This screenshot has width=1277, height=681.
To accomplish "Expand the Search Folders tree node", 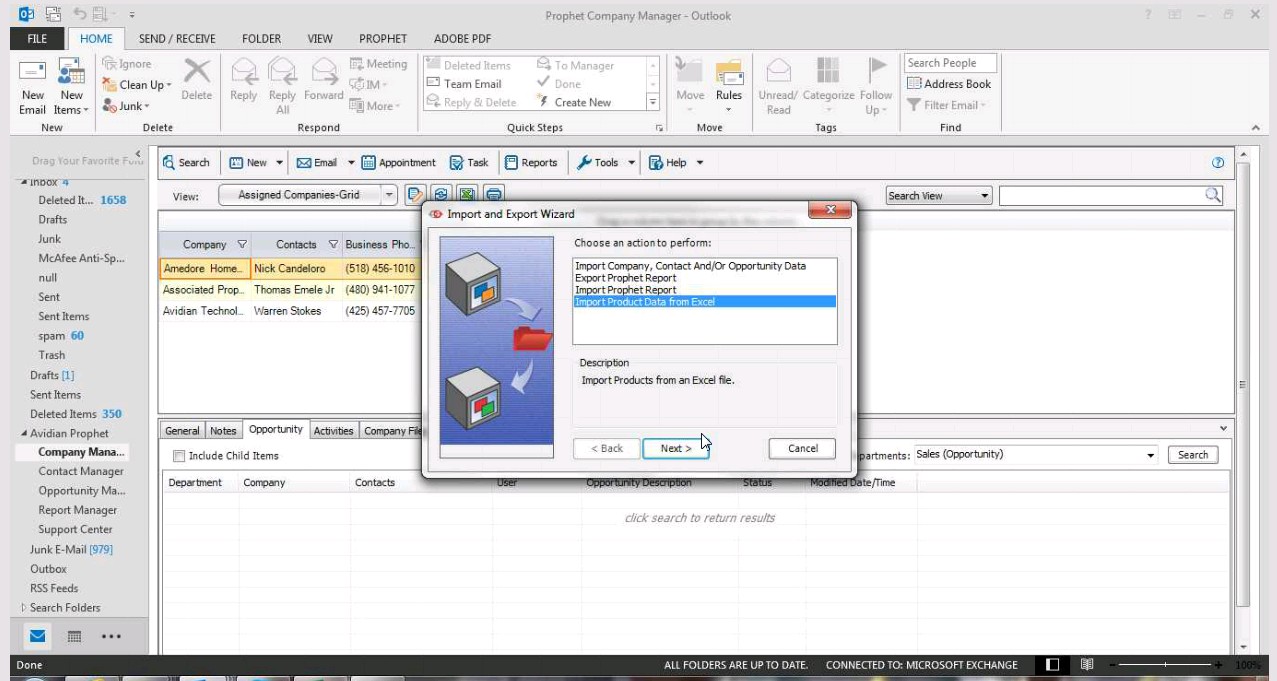I will pos(25,608).
